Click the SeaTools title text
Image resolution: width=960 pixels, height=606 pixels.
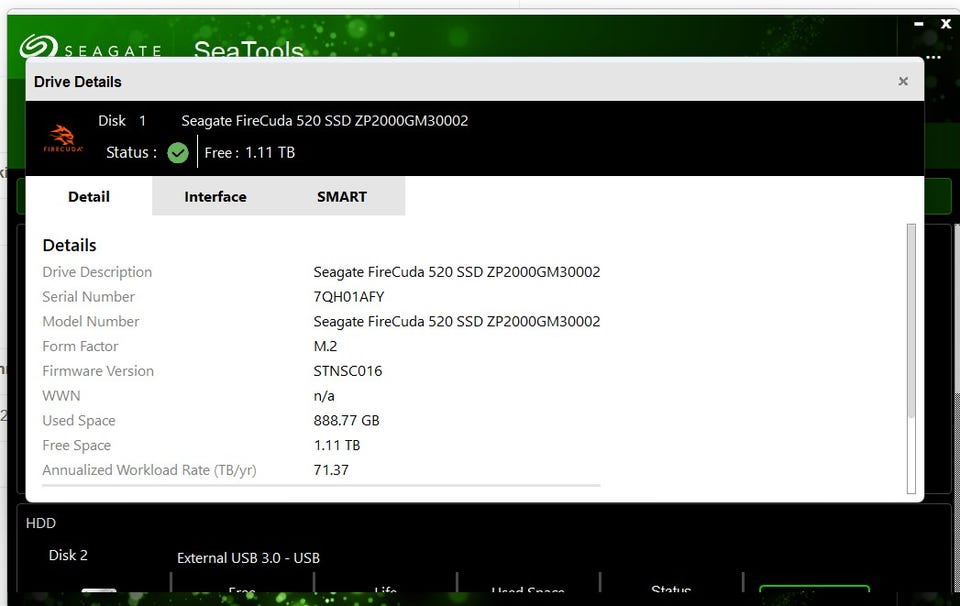tap(249, 48)
